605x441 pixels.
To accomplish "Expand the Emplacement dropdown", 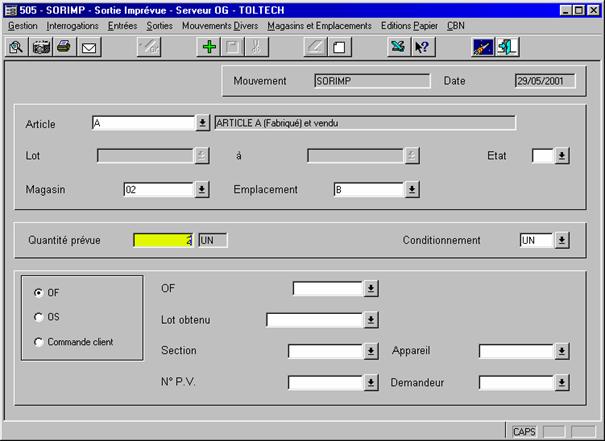I will click(411, 188).
